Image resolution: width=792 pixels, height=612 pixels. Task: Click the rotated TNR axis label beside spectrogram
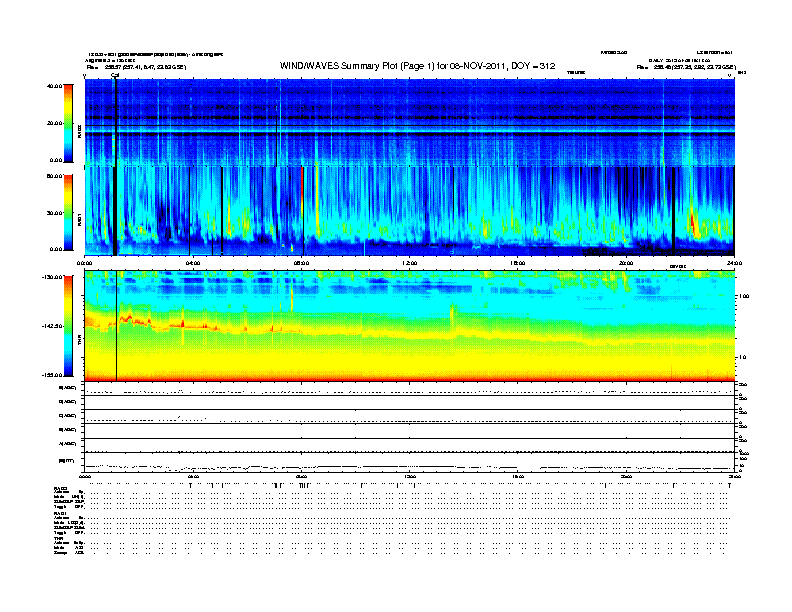click(x=79, y=342)
